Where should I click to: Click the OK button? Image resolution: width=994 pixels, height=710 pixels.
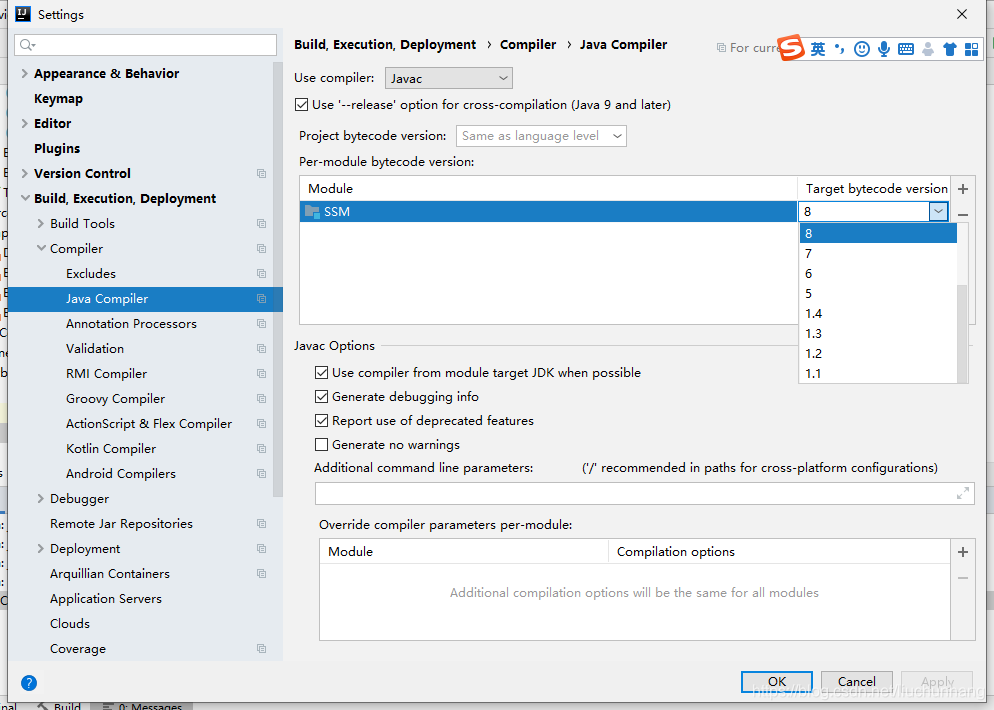coord(777,682)
